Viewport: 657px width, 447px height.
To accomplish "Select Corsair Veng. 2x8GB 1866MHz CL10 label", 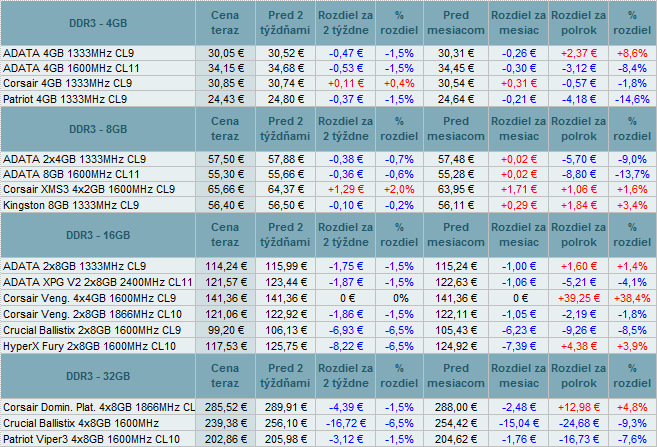I will (92, 314).
